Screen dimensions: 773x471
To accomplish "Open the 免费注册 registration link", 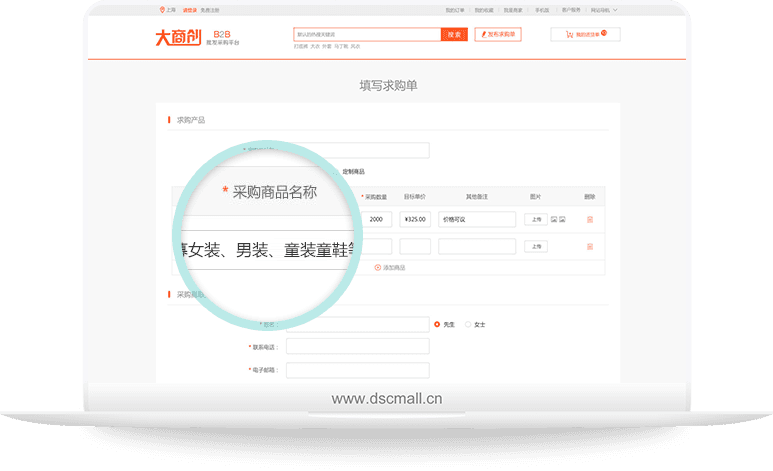I will click(210, 10).
